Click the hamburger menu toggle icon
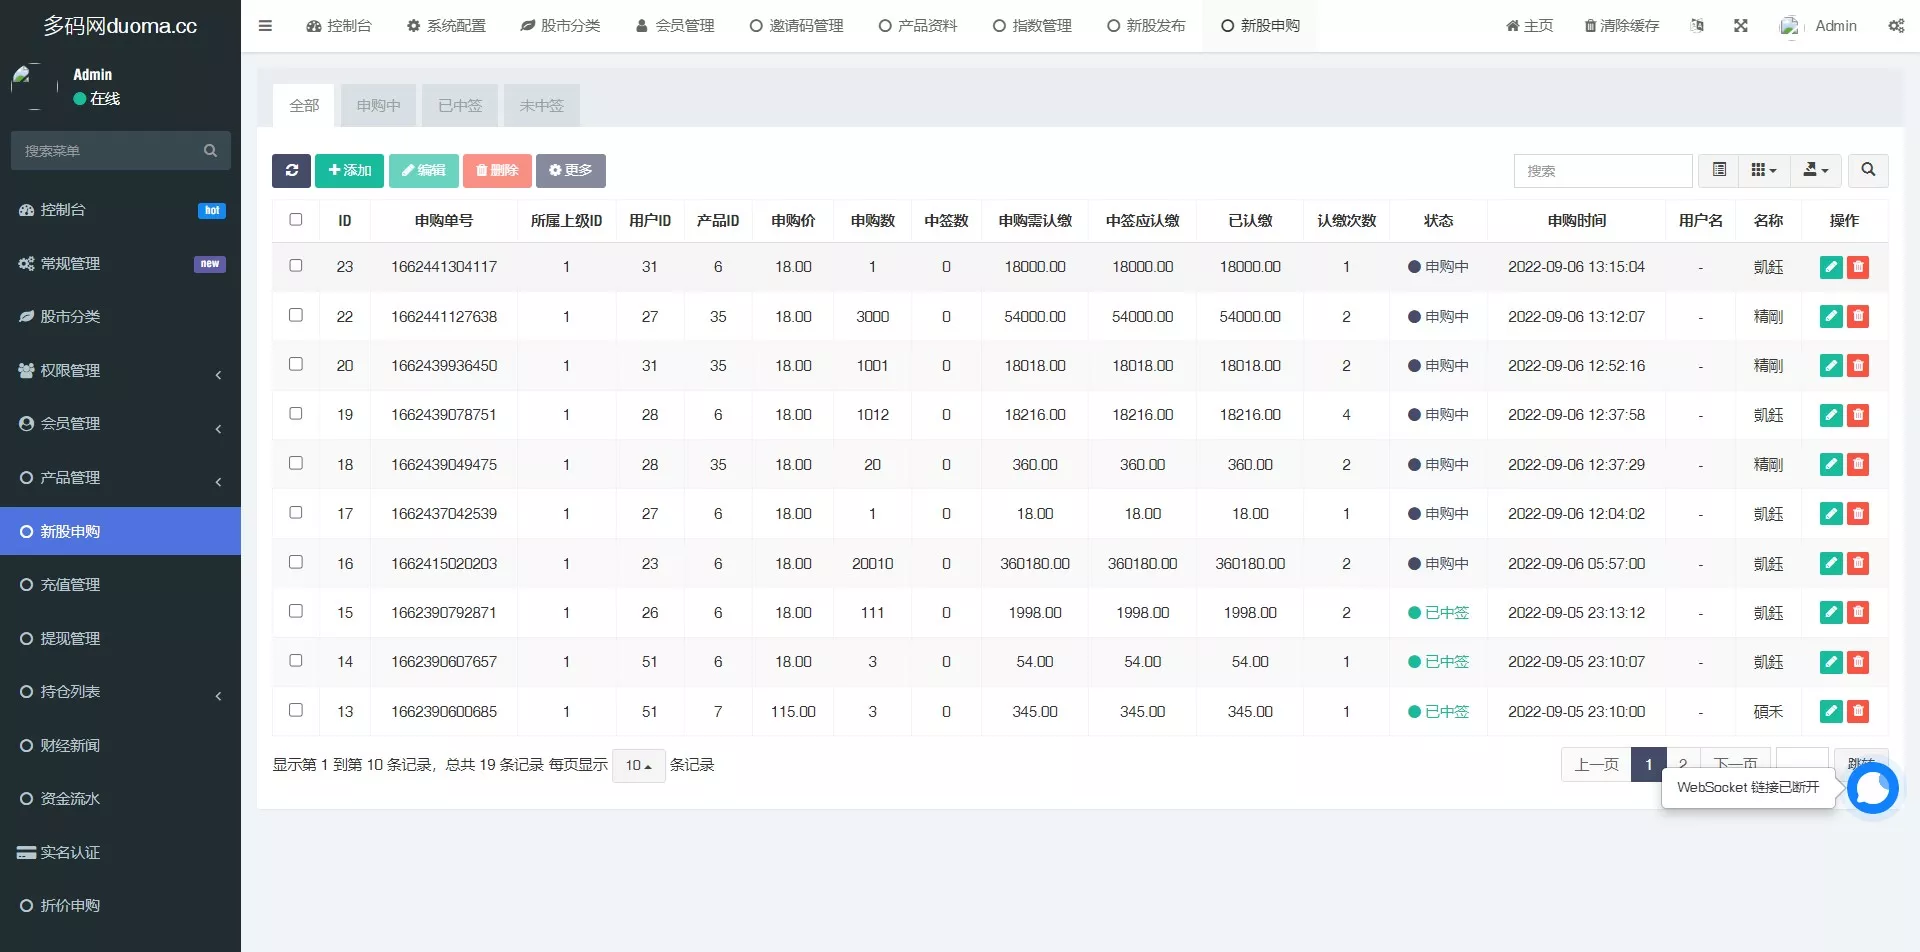The image size is (1920, 952). pyautogui.click(x=265, y=26)
